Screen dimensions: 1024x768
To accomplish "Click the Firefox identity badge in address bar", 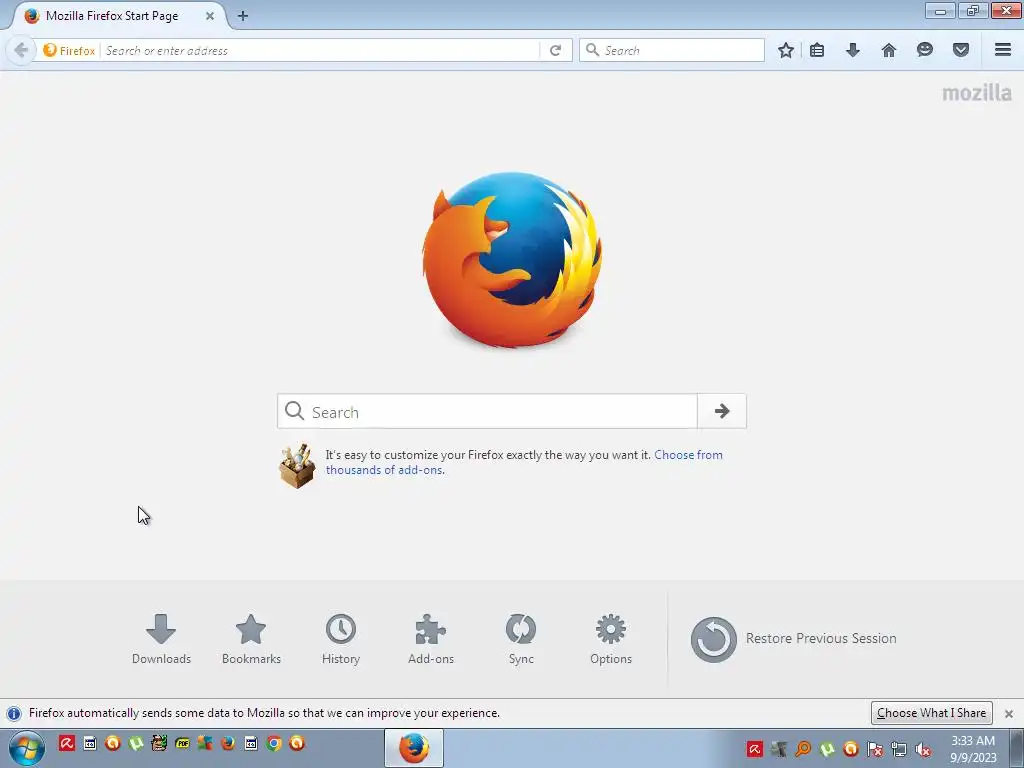I will [69, 50].
